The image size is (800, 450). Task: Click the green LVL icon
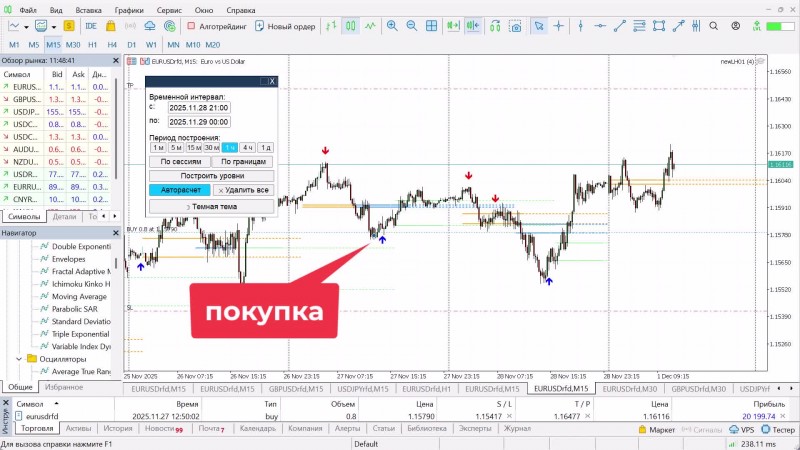757,26
